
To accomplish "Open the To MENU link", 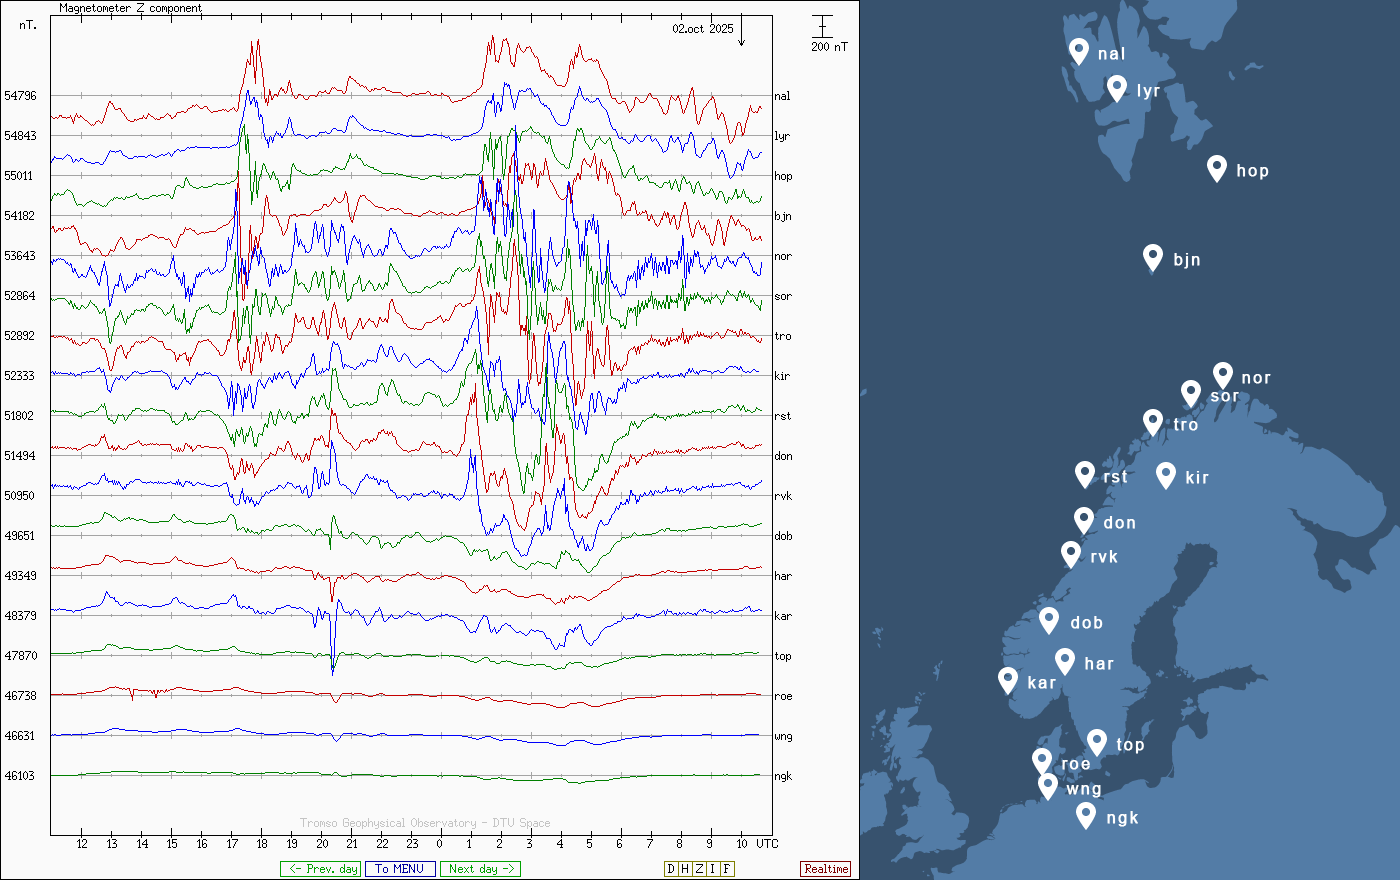I will [x=400, y=869].
